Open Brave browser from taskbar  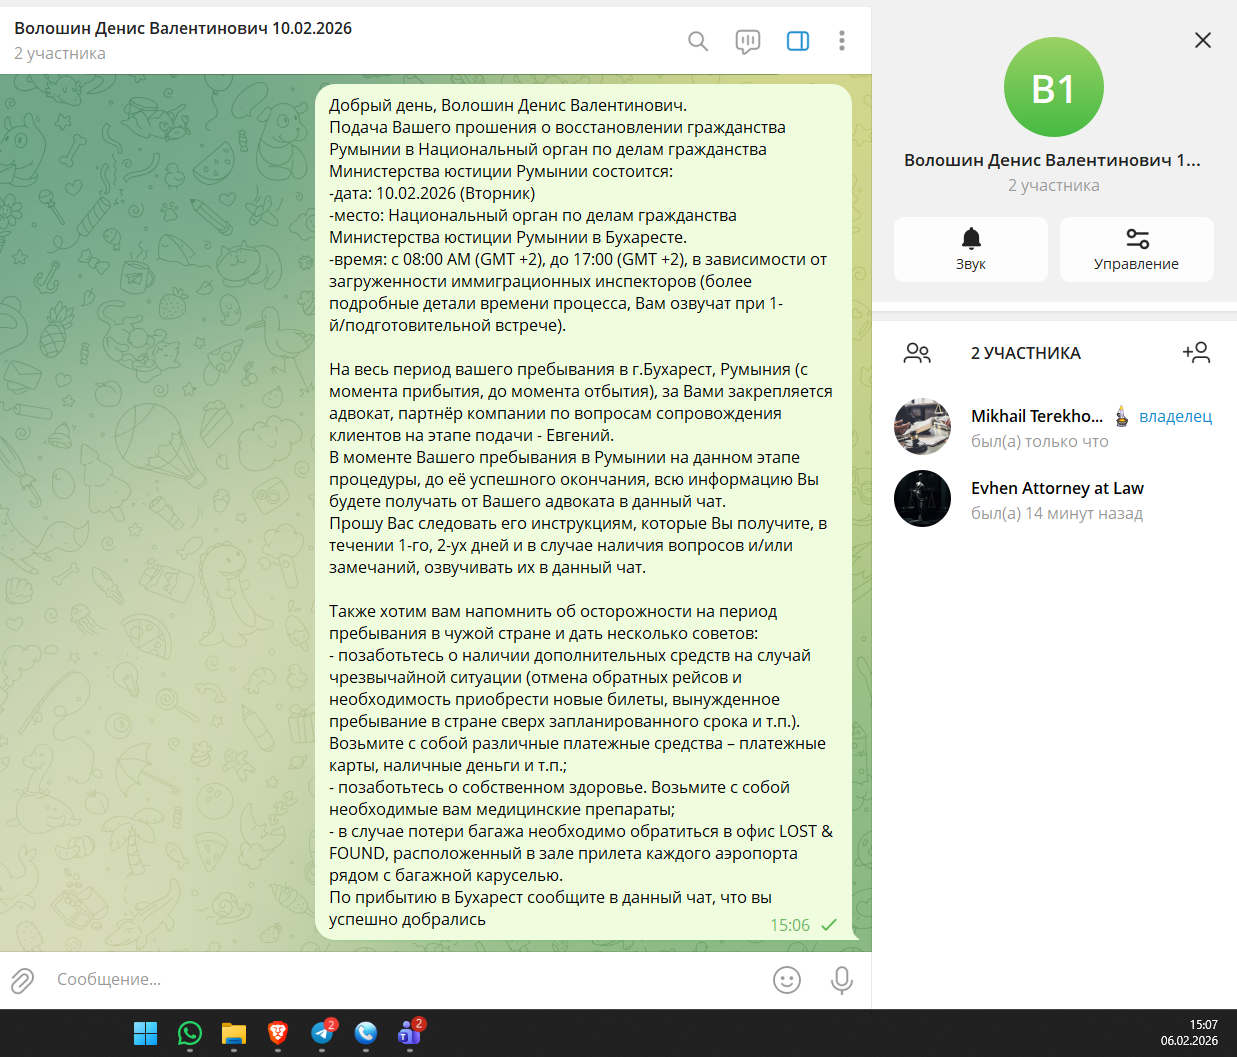tap(278, 1033)
